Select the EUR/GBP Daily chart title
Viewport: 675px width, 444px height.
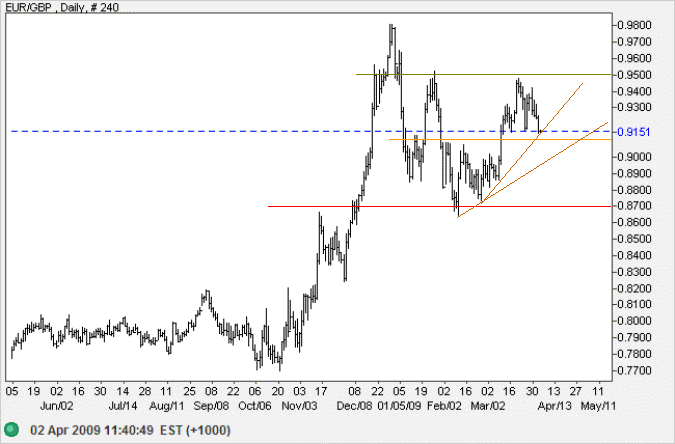pyautogui.click(x=60, y=7)
